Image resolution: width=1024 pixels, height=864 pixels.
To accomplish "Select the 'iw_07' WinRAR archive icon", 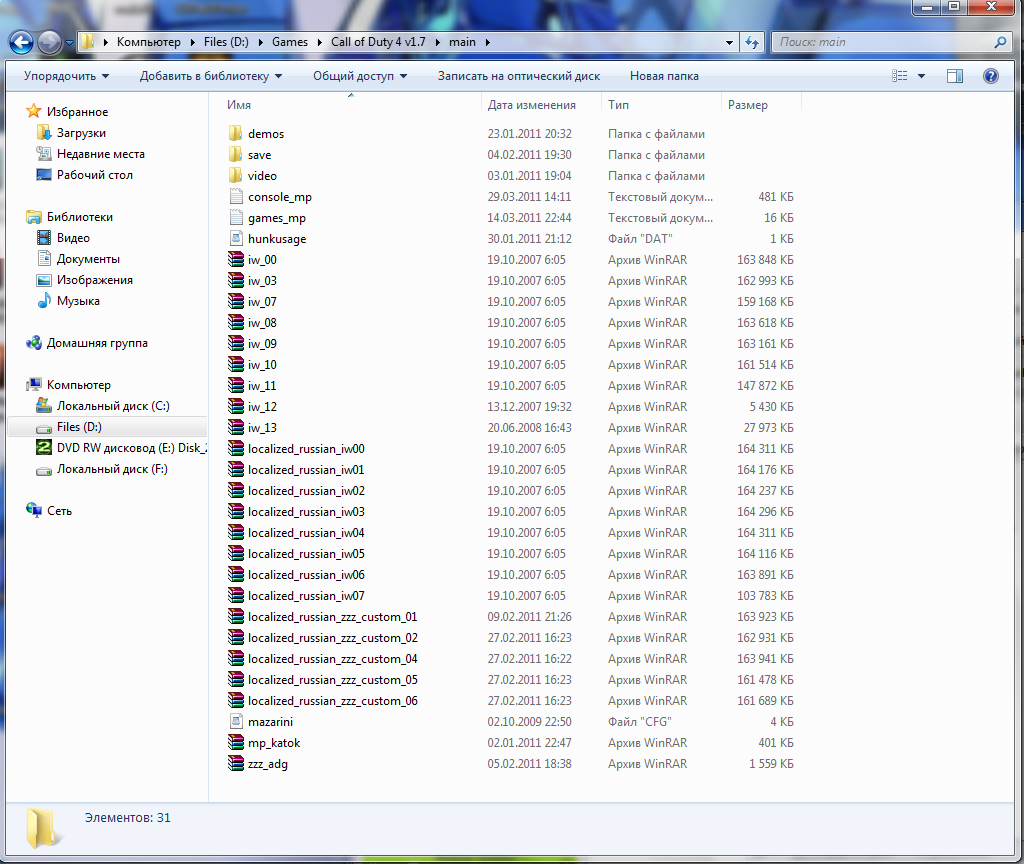I will (x=236, y=301).
